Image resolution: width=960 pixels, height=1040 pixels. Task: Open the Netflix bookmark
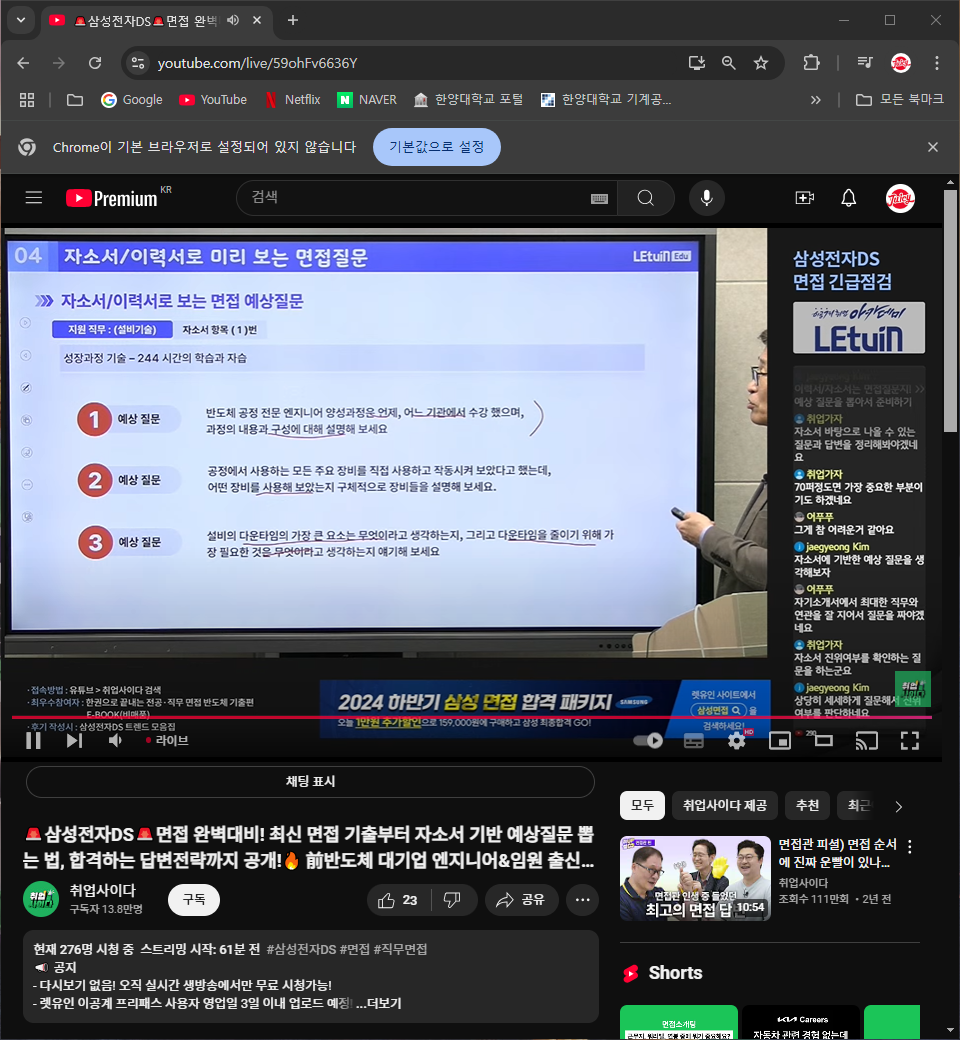(x=292, y=100)
